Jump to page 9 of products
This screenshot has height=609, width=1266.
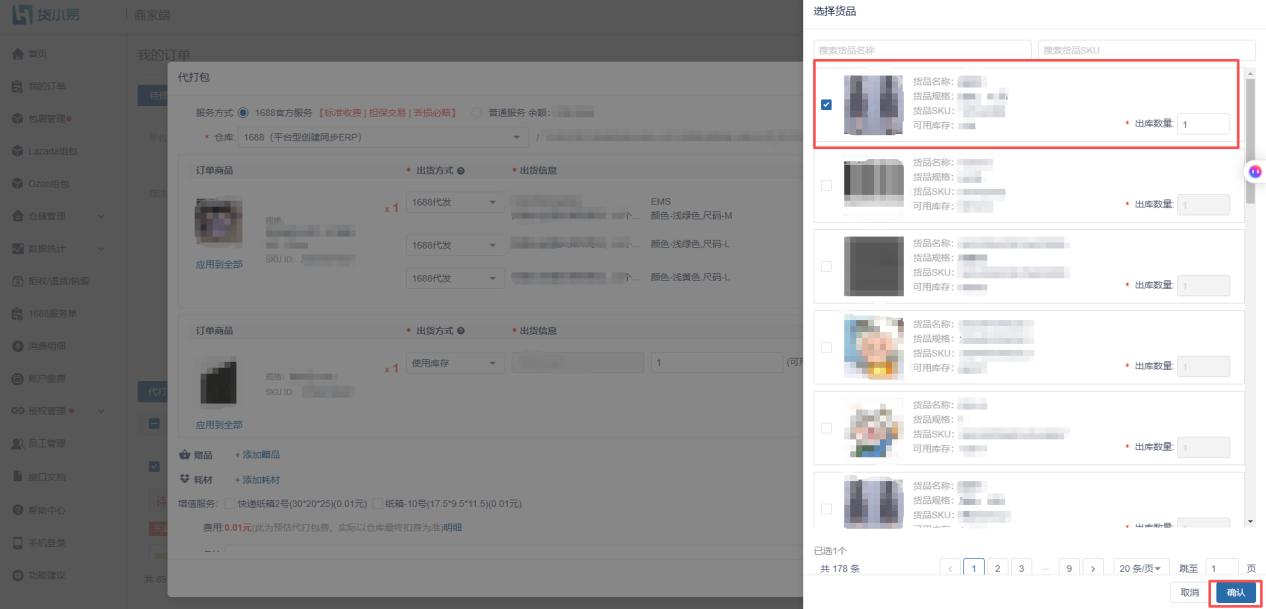(x=1069, y=568)
